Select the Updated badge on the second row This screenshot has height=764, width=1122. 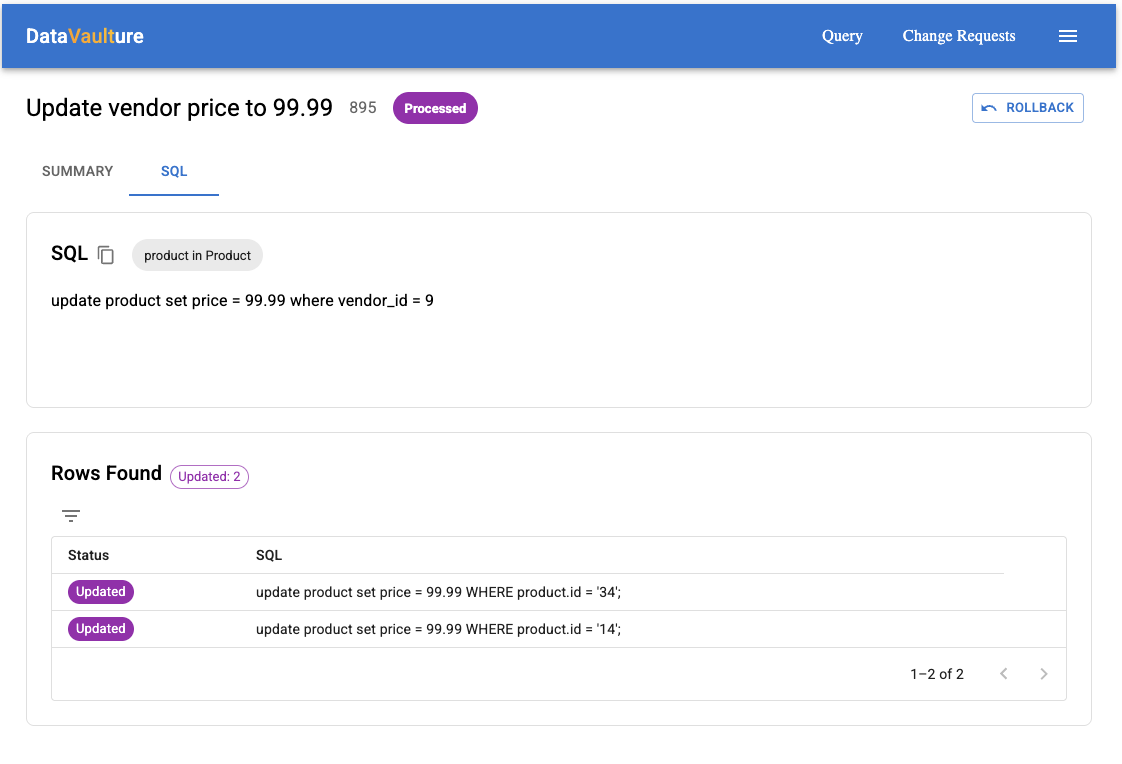pyautogui.click(x=100, y=628)
